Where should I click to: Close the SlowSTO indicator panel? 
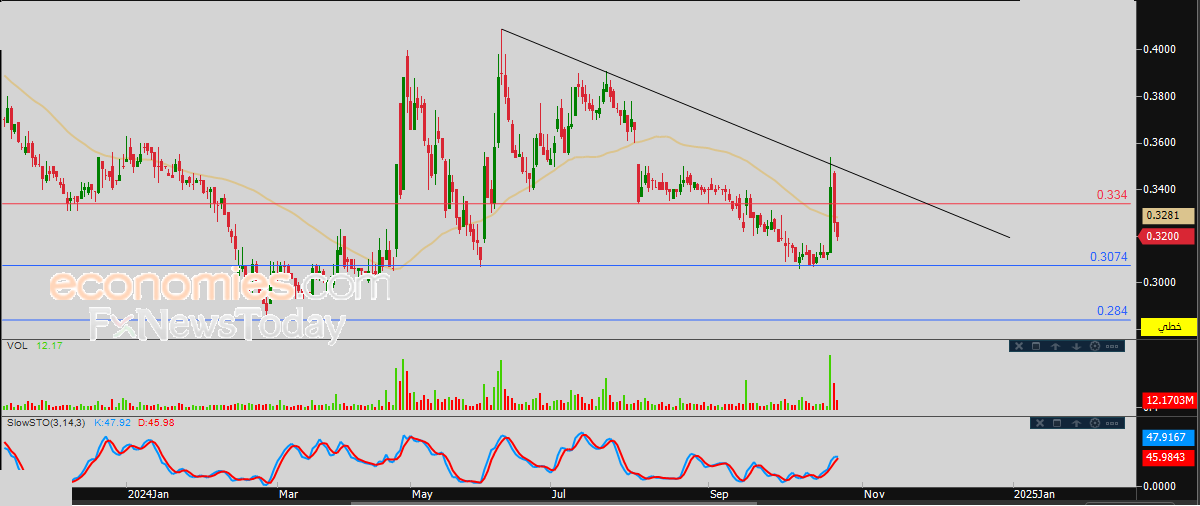(1040, 423)
